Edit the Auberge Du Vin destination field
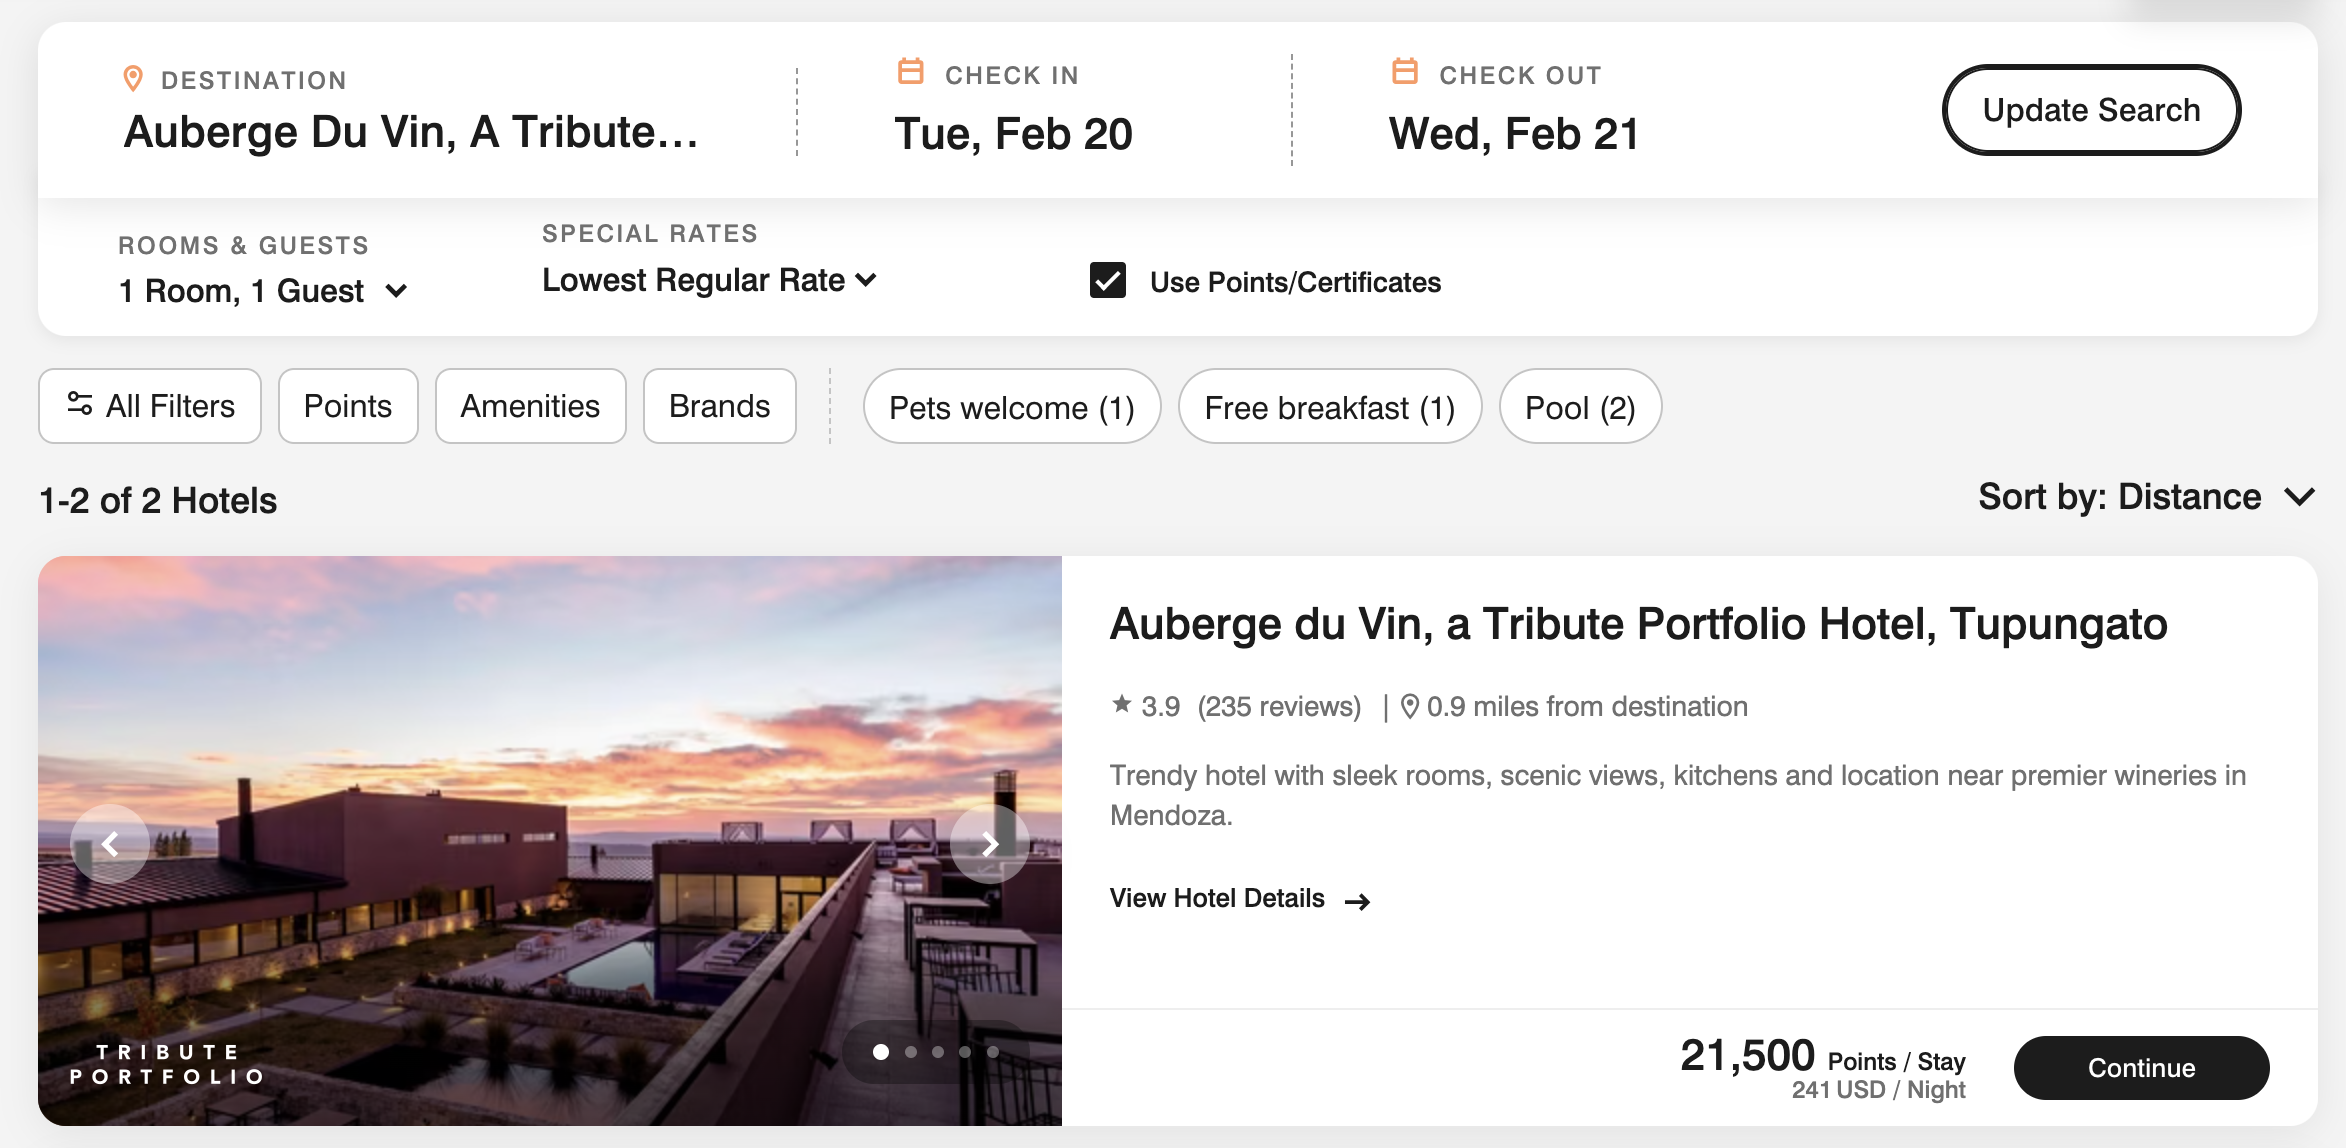Image resolution: width=2346 pixels, height=1148 pixels. [x=411, y=132]
